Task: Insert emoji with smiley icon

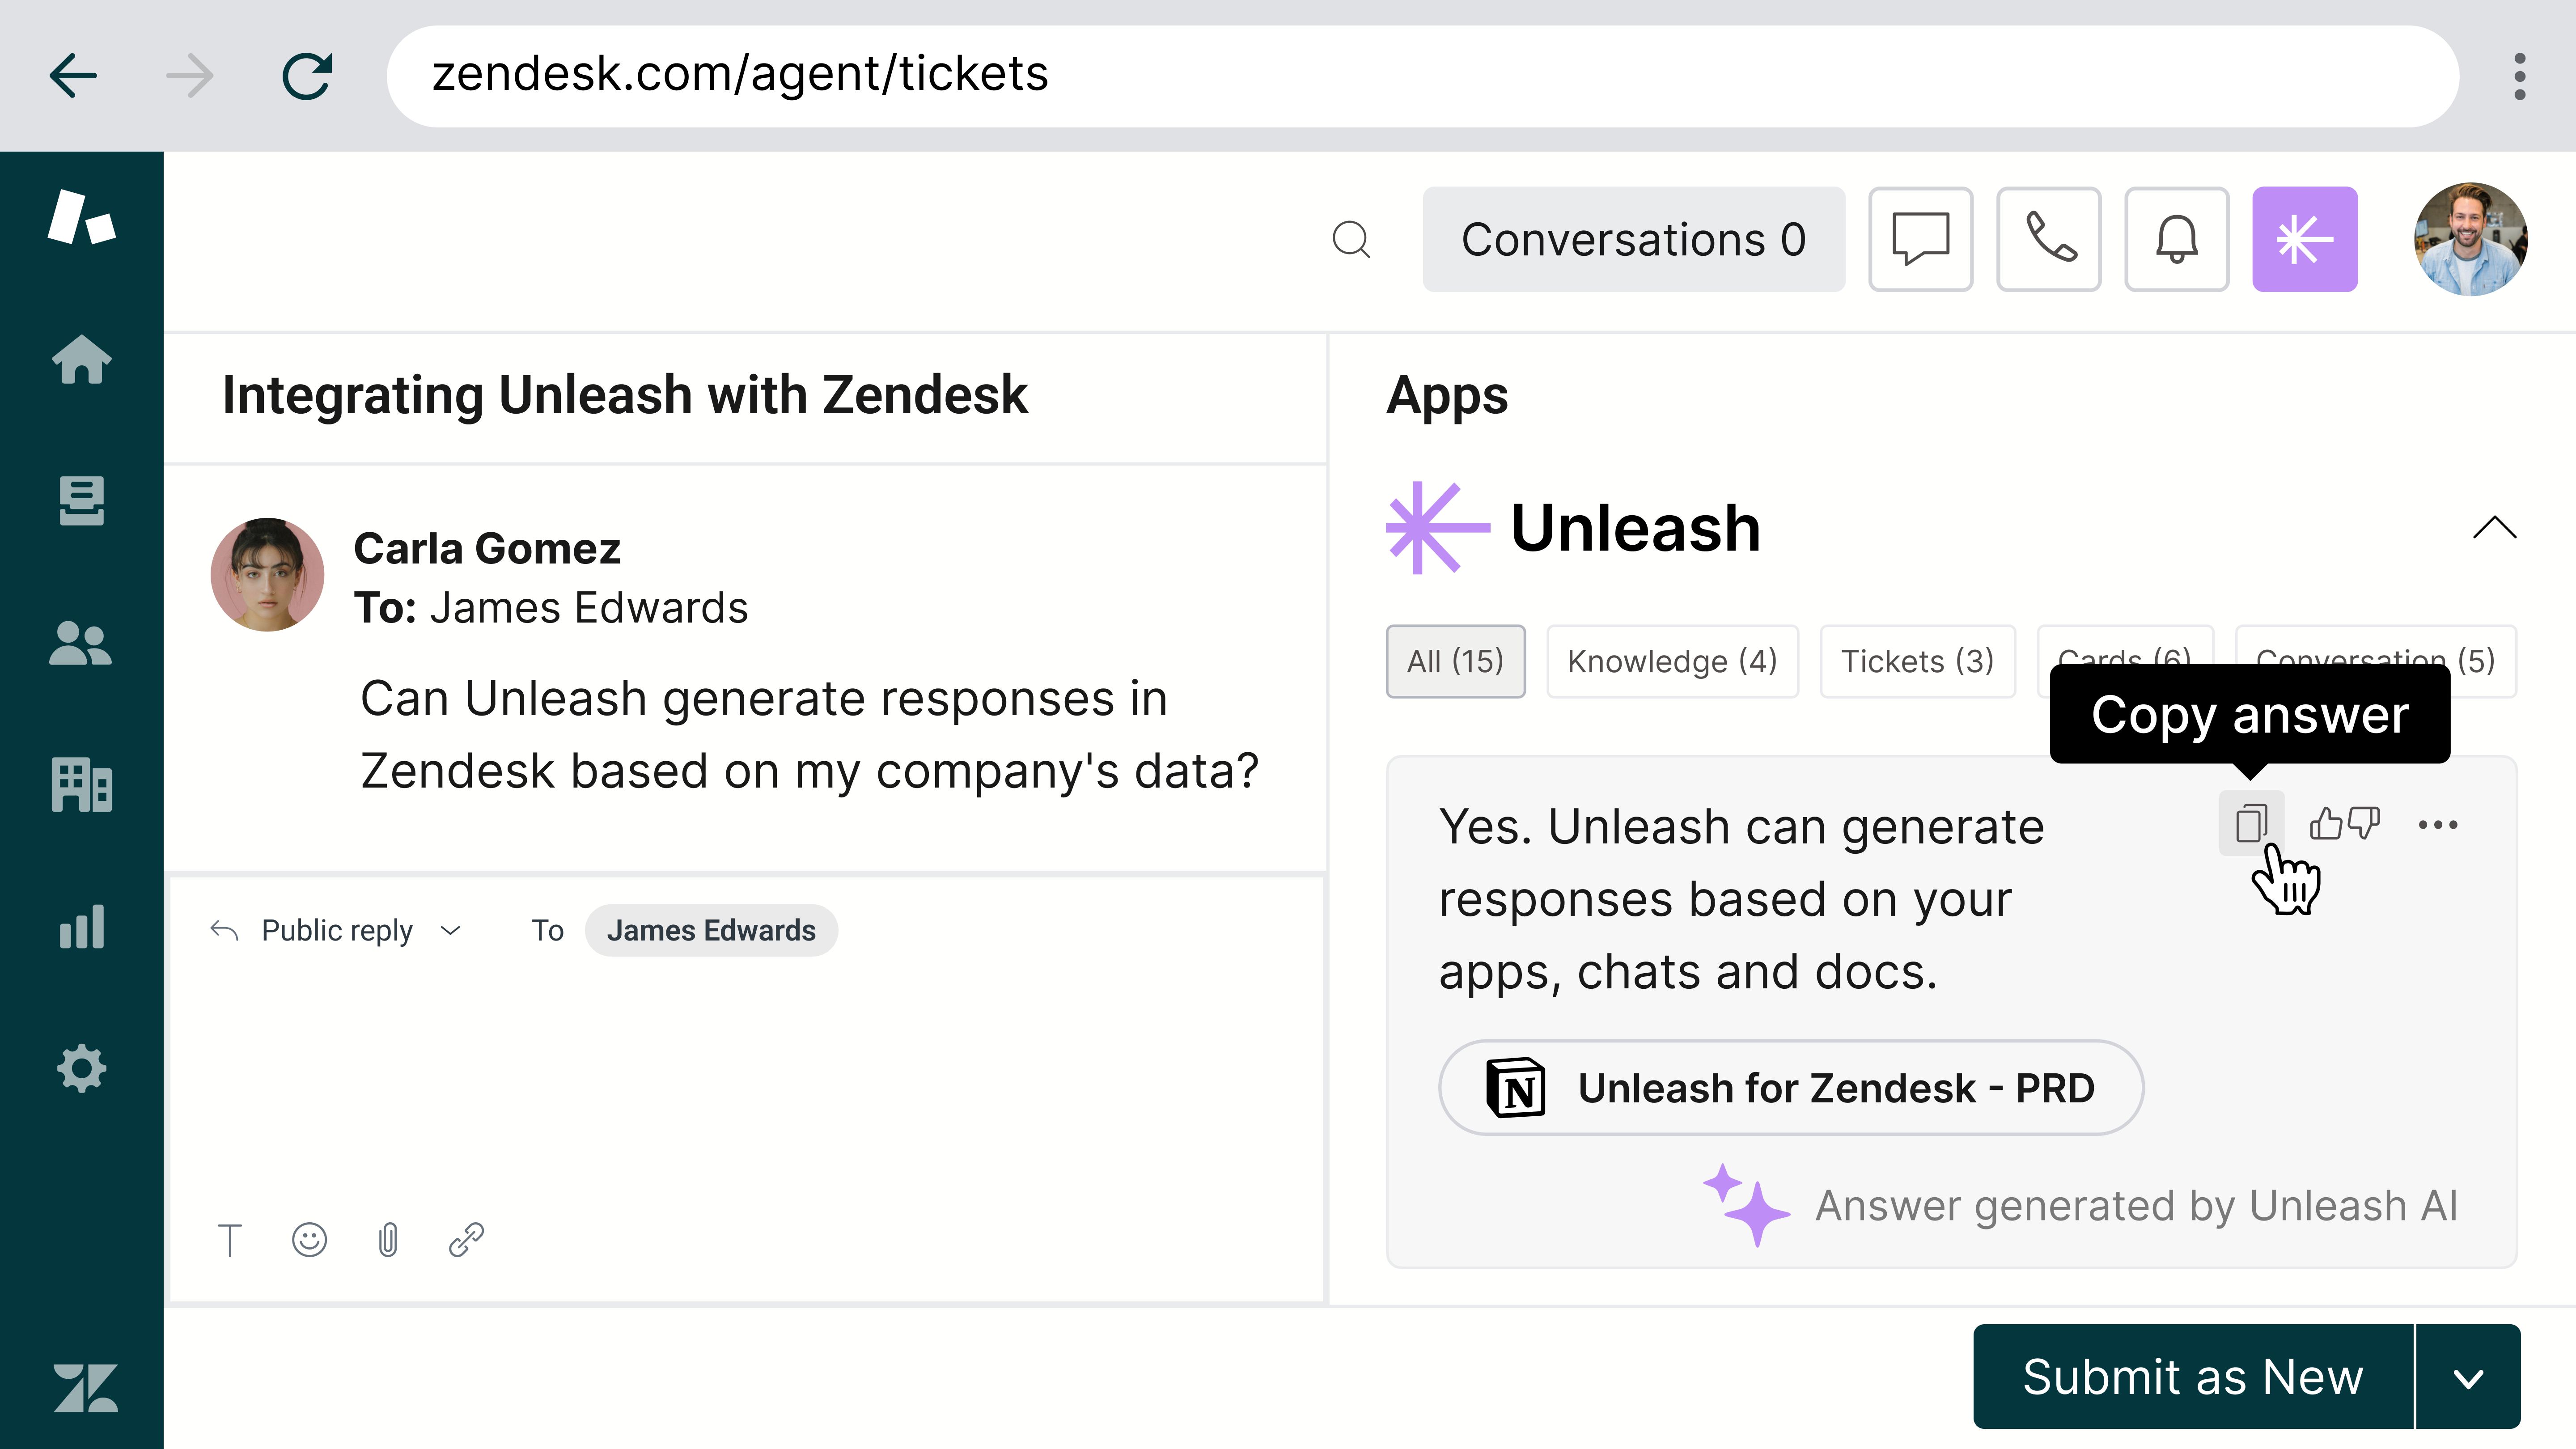Action: pos(309,1240)
